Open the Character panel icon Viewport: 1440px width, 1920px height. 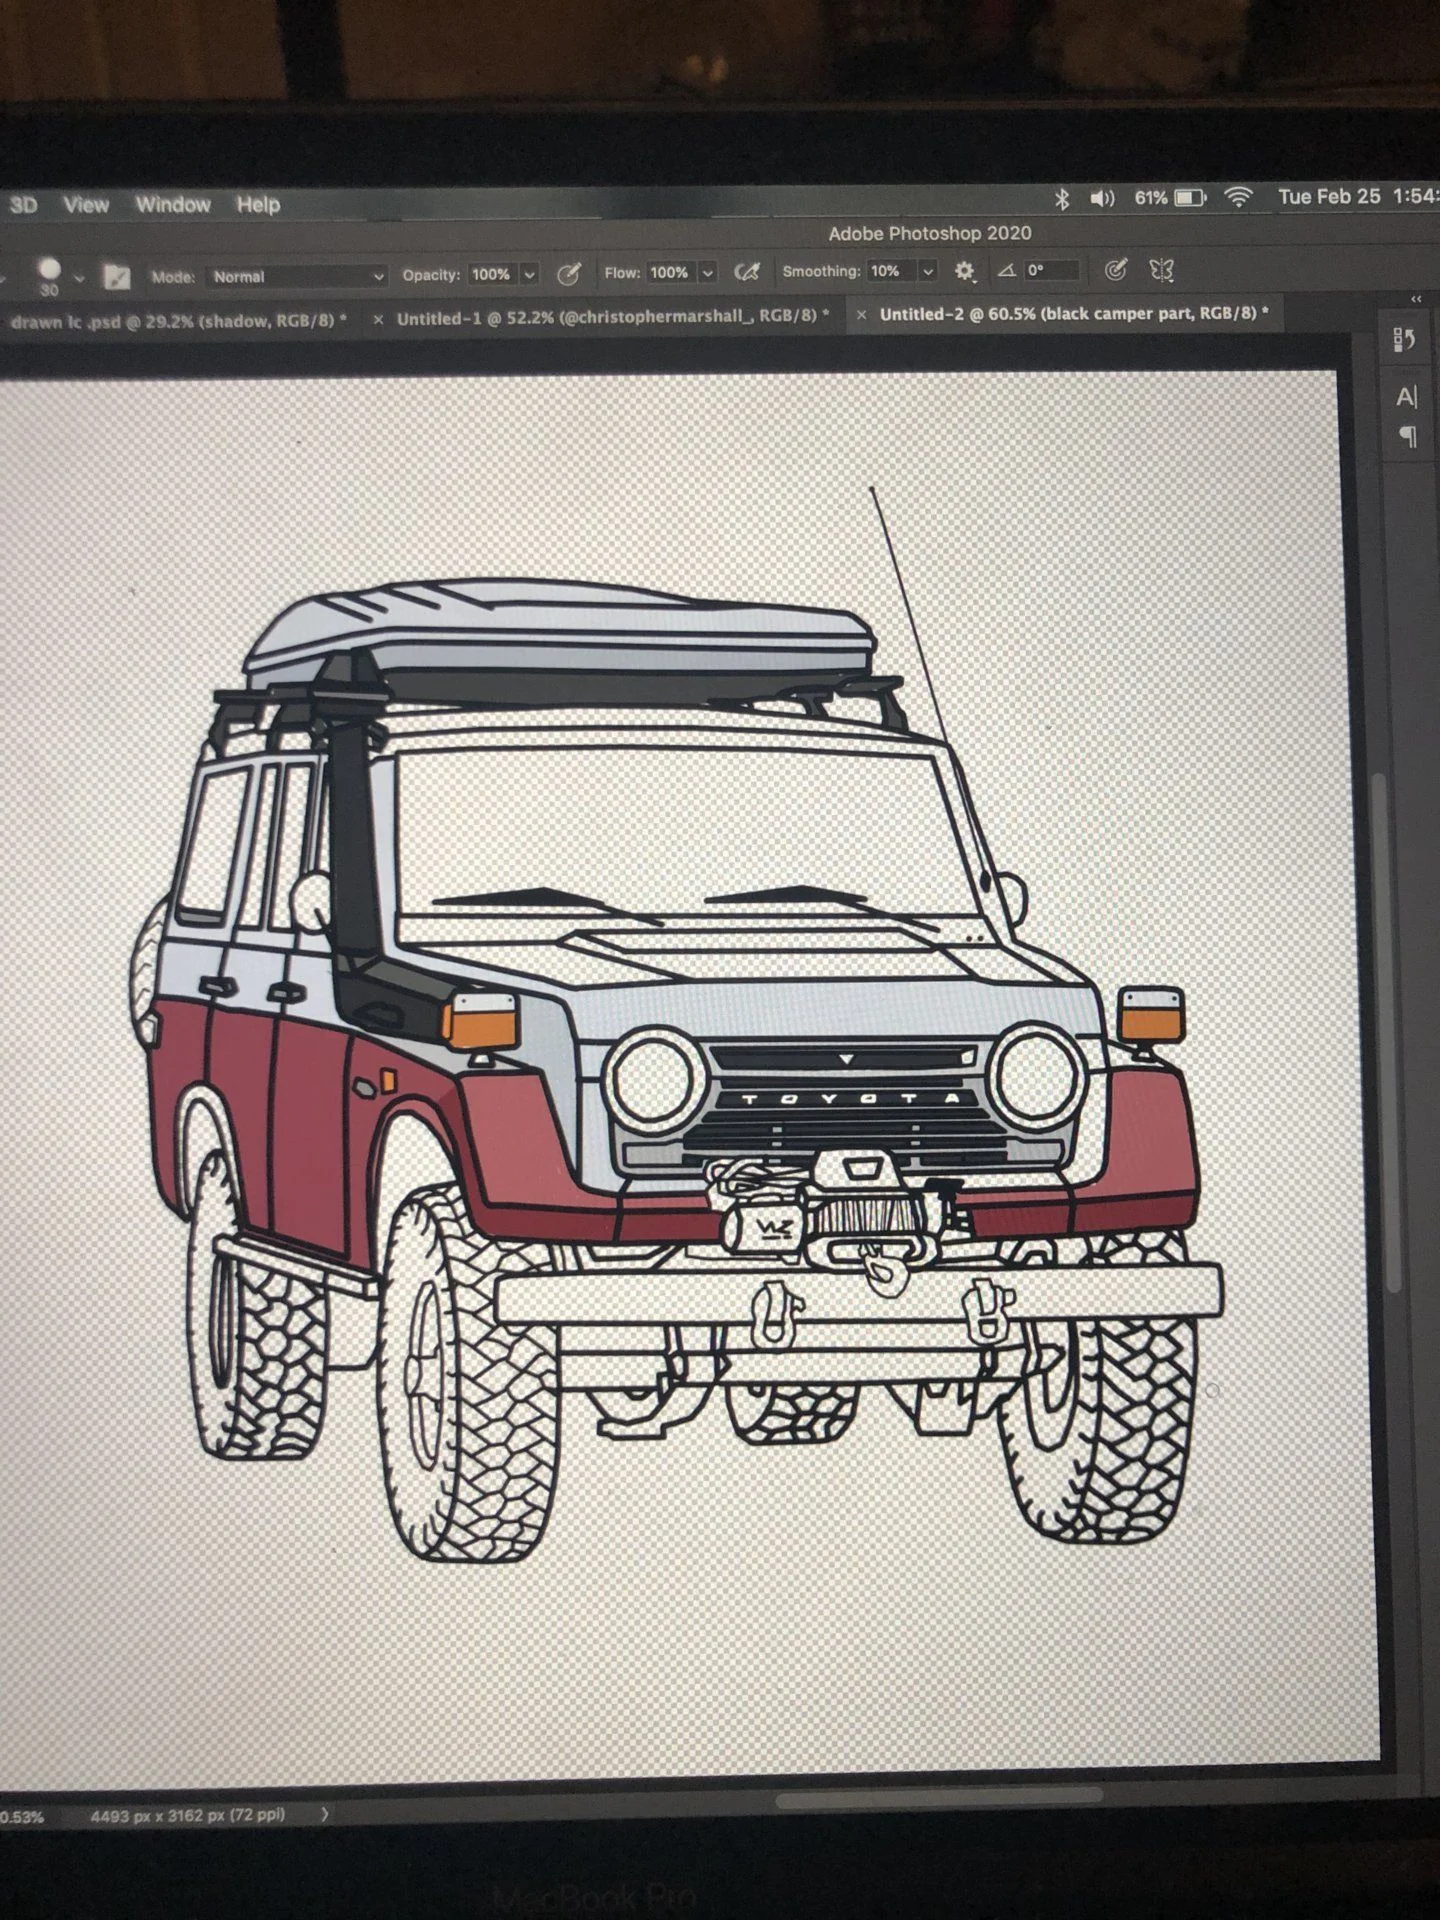click(x=1406, y=397)
